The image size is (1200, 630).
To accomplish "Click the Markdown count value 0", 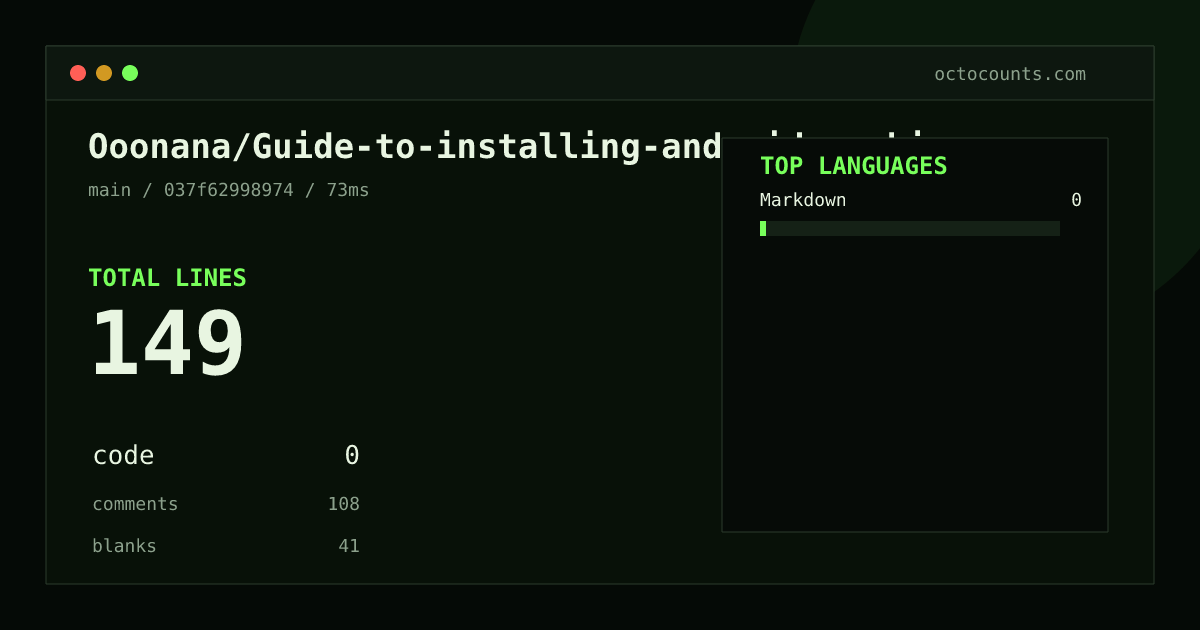I will (x=1076, y=200).
